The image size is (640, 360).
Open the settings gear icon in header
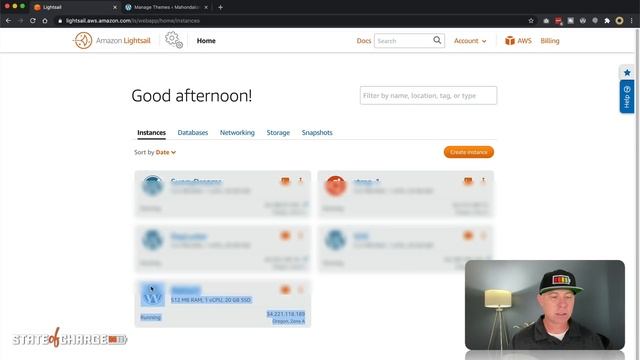[x=173, y=40]
